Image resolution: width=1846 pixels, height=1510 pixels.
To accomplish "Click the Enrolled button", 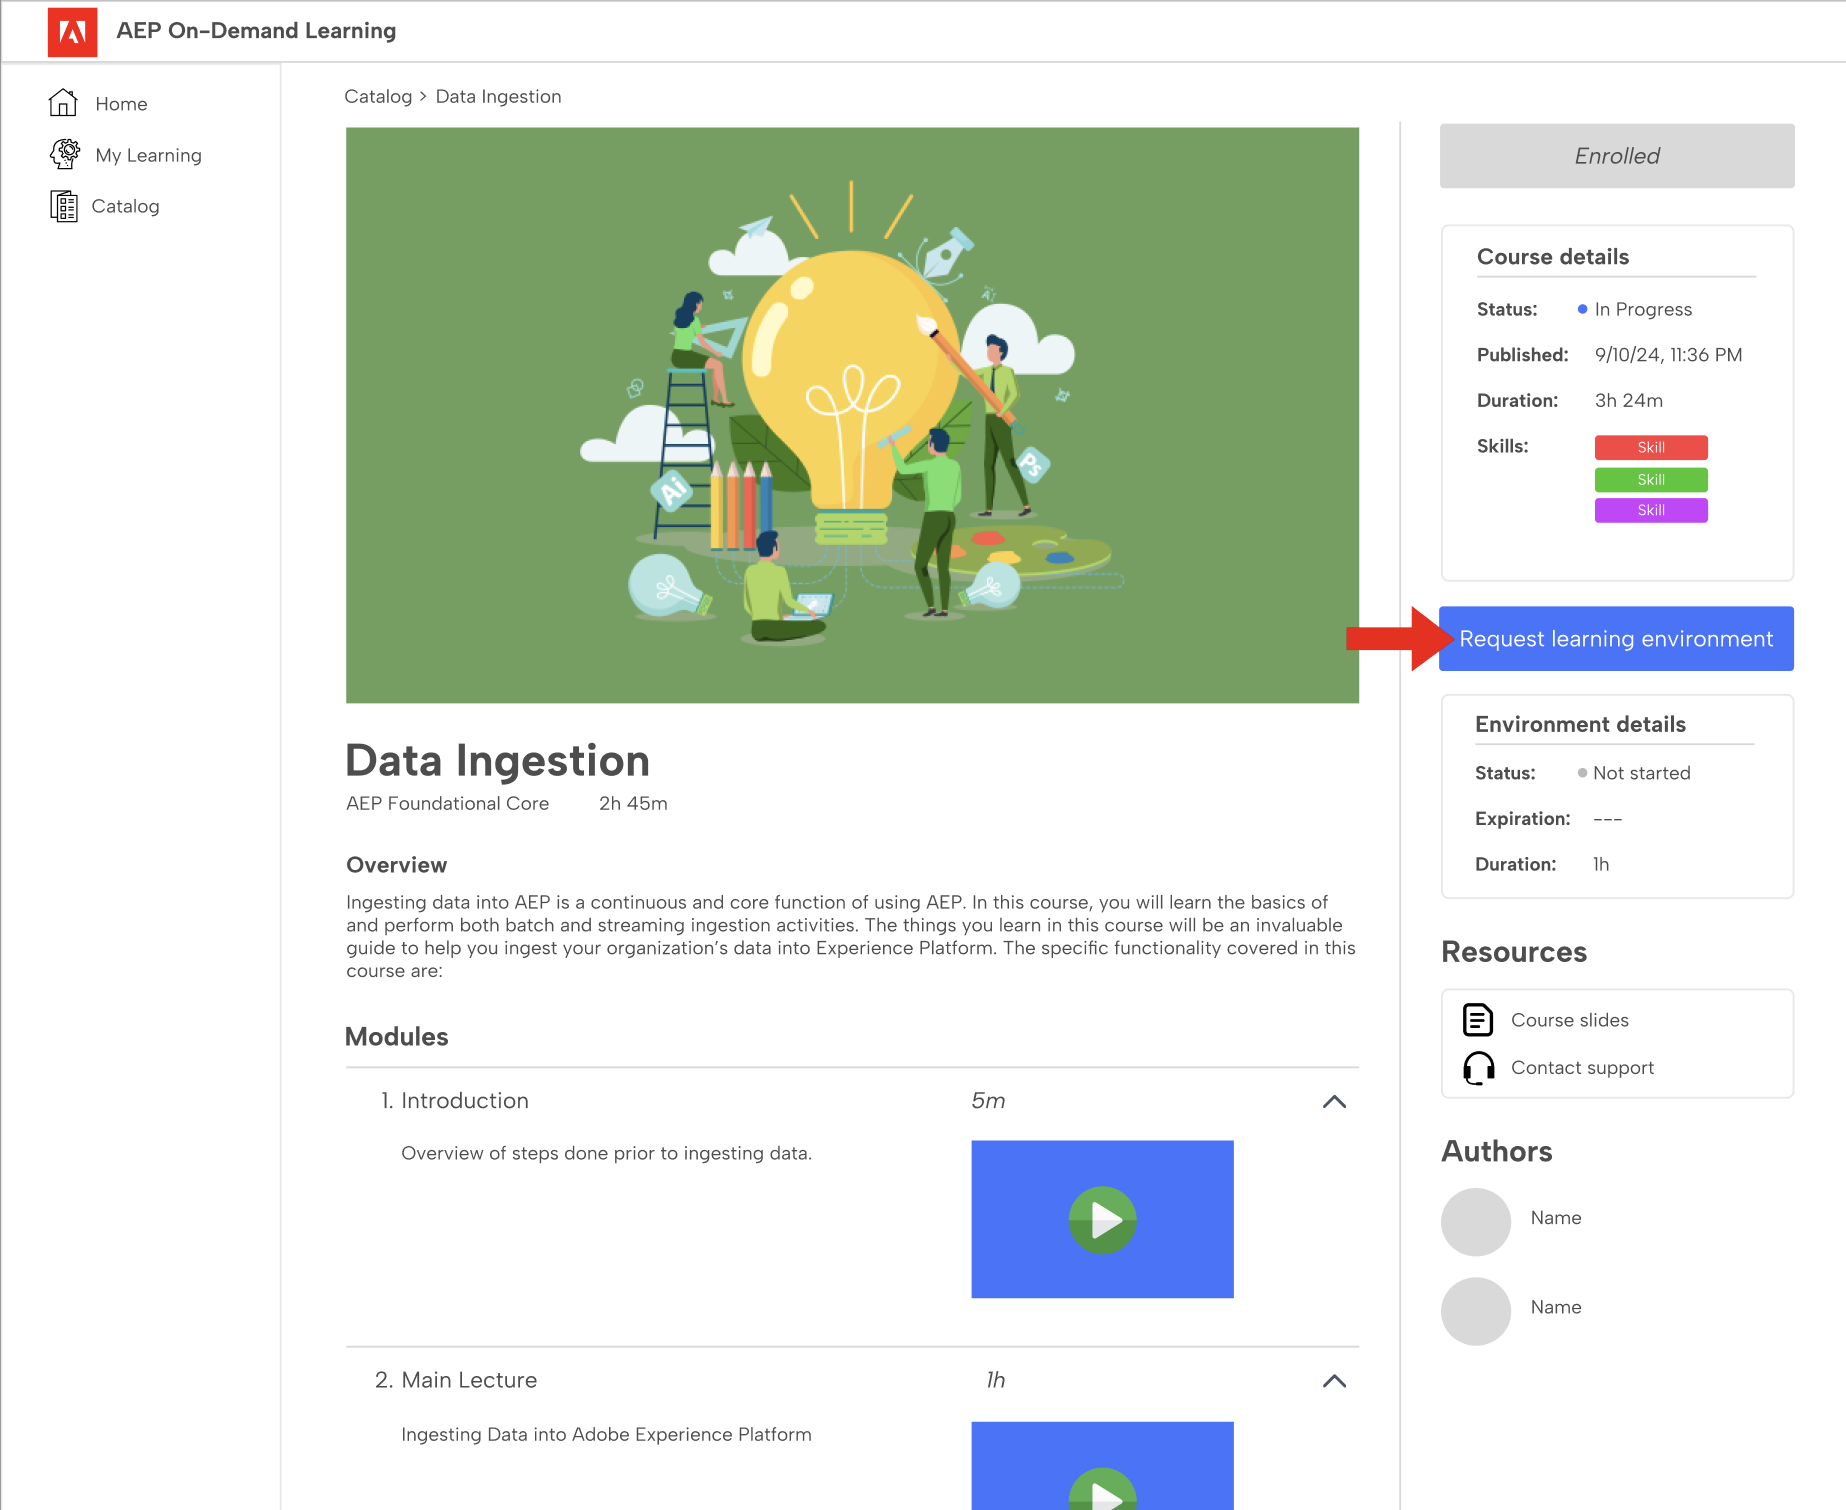I will pos(1616,156).
